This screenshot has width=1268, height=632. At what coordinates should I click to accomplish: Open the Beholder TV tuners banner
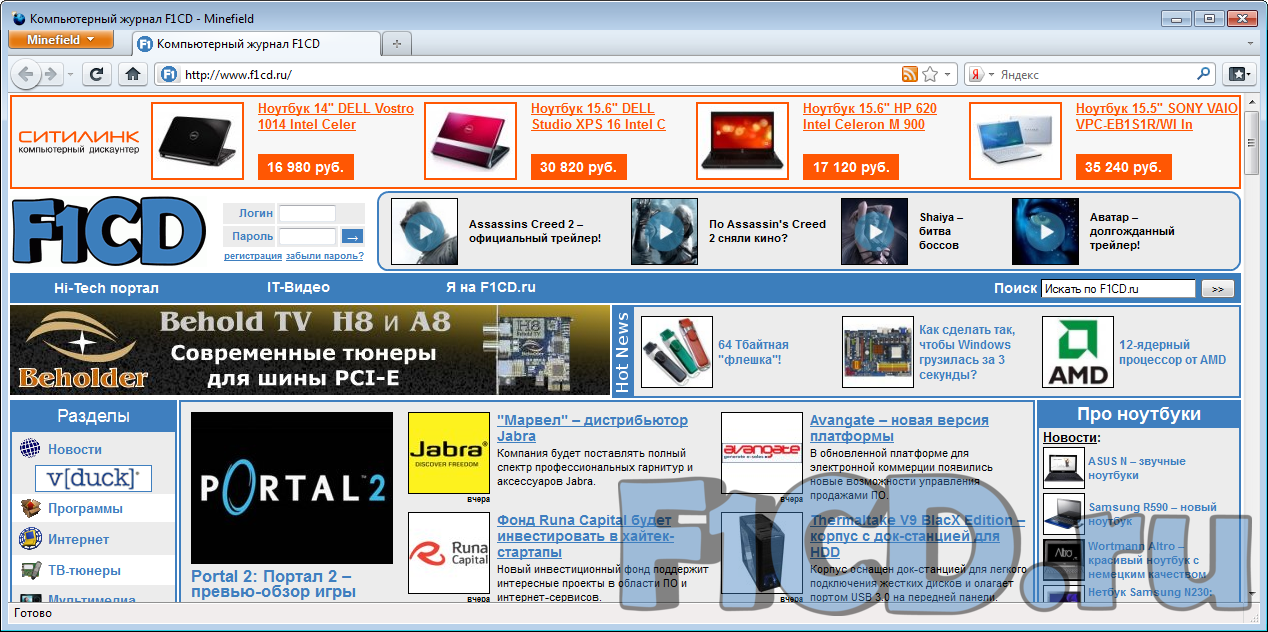tap(309, 350)
